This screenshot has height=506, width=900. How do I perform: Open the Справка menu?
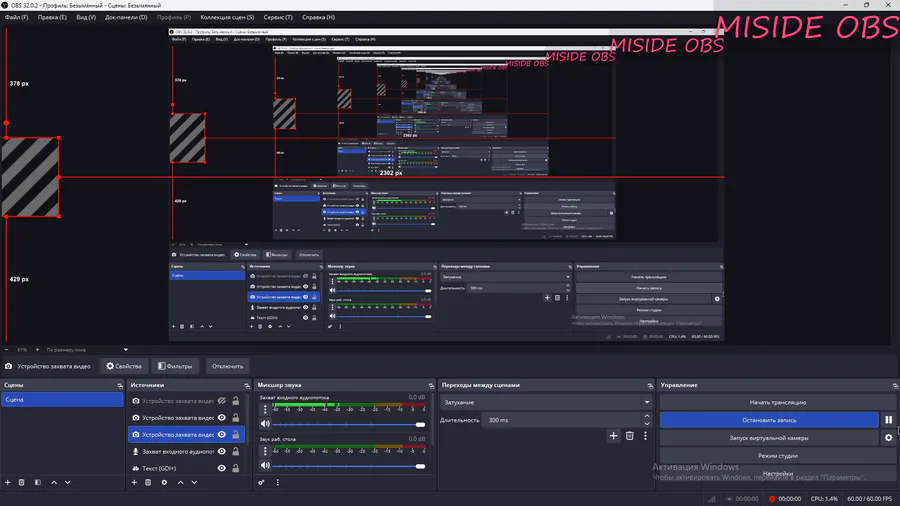pos(319,17)
